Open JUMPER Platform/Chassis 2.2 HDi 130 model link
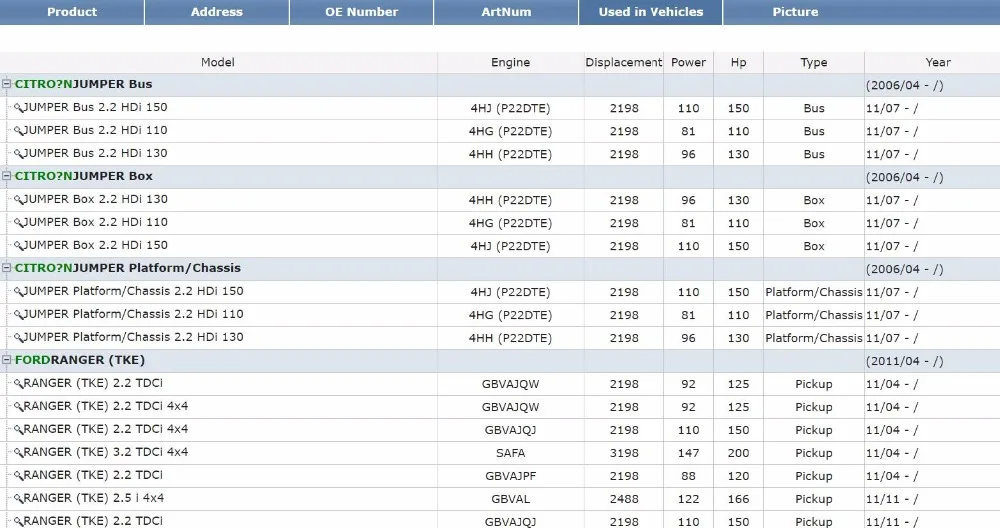Image resolution: width=1000 pixels, height=528 pixels. (x=133, y=337)
